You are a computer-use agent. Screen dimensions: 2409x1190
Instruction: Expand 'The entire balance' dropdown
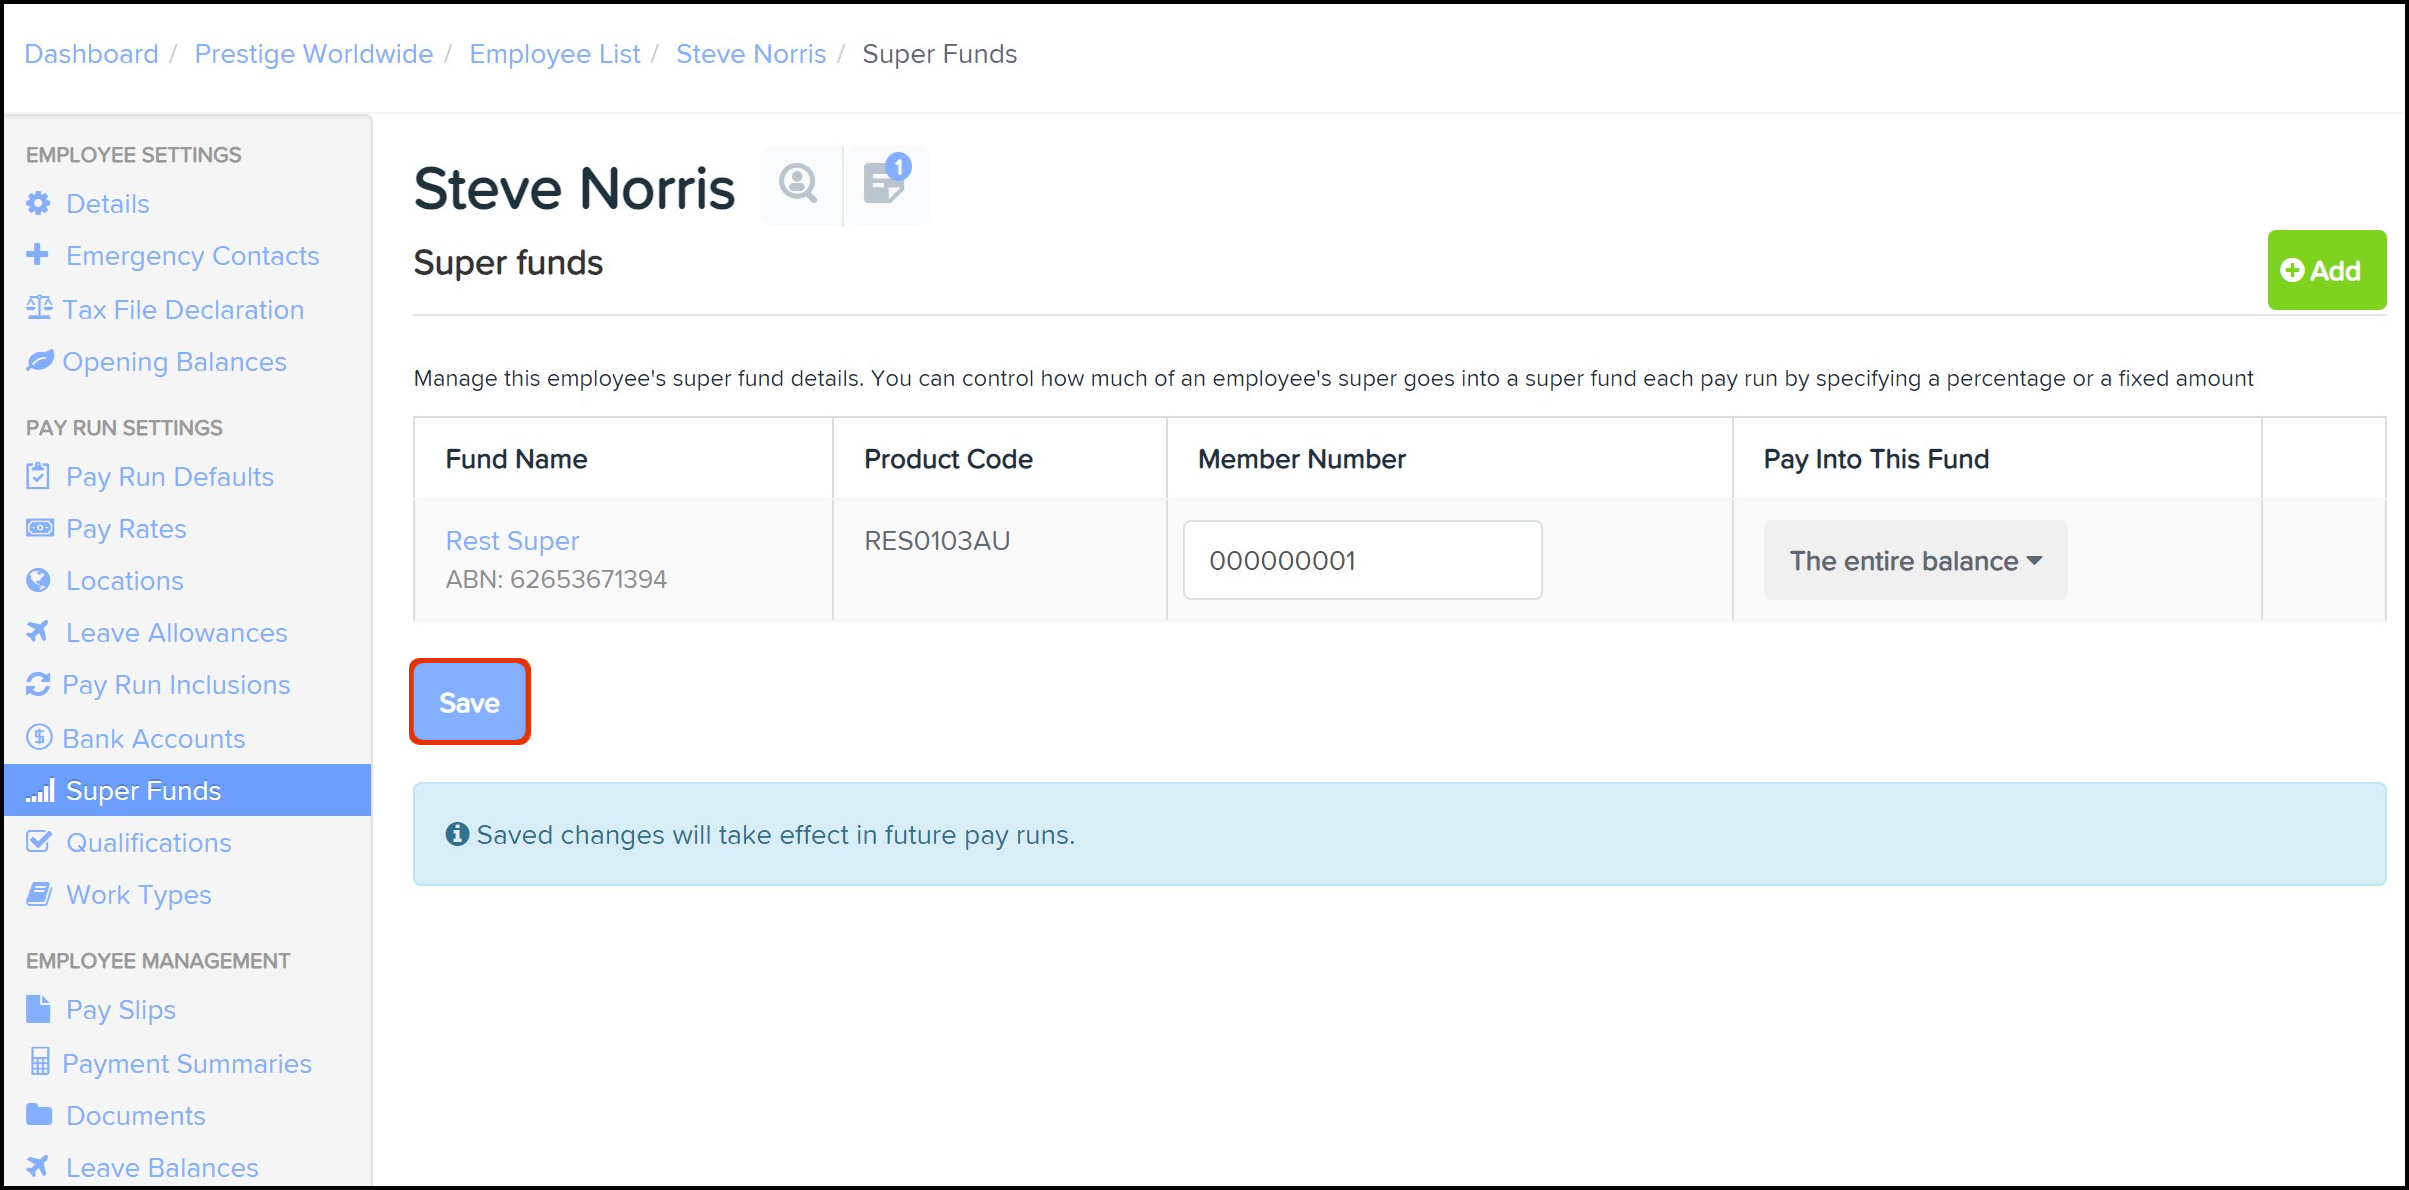tap(1914, 561)
